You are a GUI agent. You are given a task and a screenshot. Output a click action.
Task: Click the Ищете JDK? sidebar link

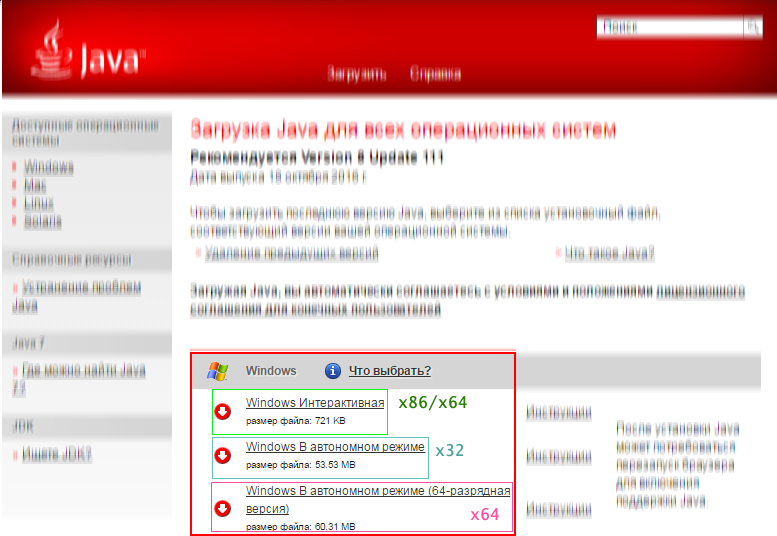[x=57, y=454]
